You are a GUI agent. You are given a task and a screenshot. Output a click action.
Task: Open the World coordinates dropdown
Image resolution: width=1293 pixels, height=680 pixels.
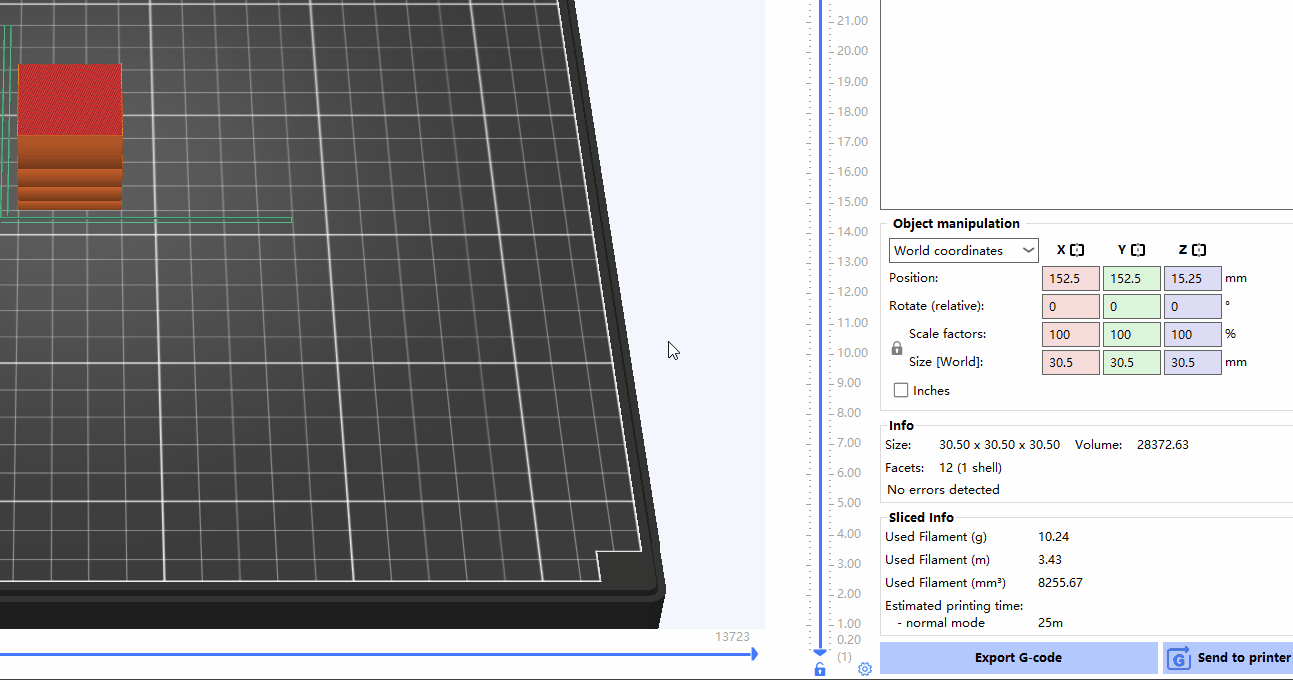coord(963,251)
